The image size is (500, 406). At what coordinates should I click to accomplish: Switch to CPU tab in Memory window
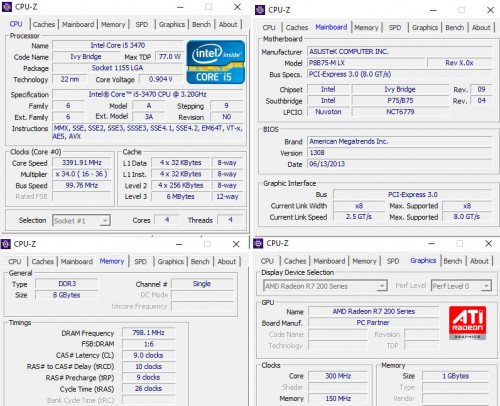15,261
